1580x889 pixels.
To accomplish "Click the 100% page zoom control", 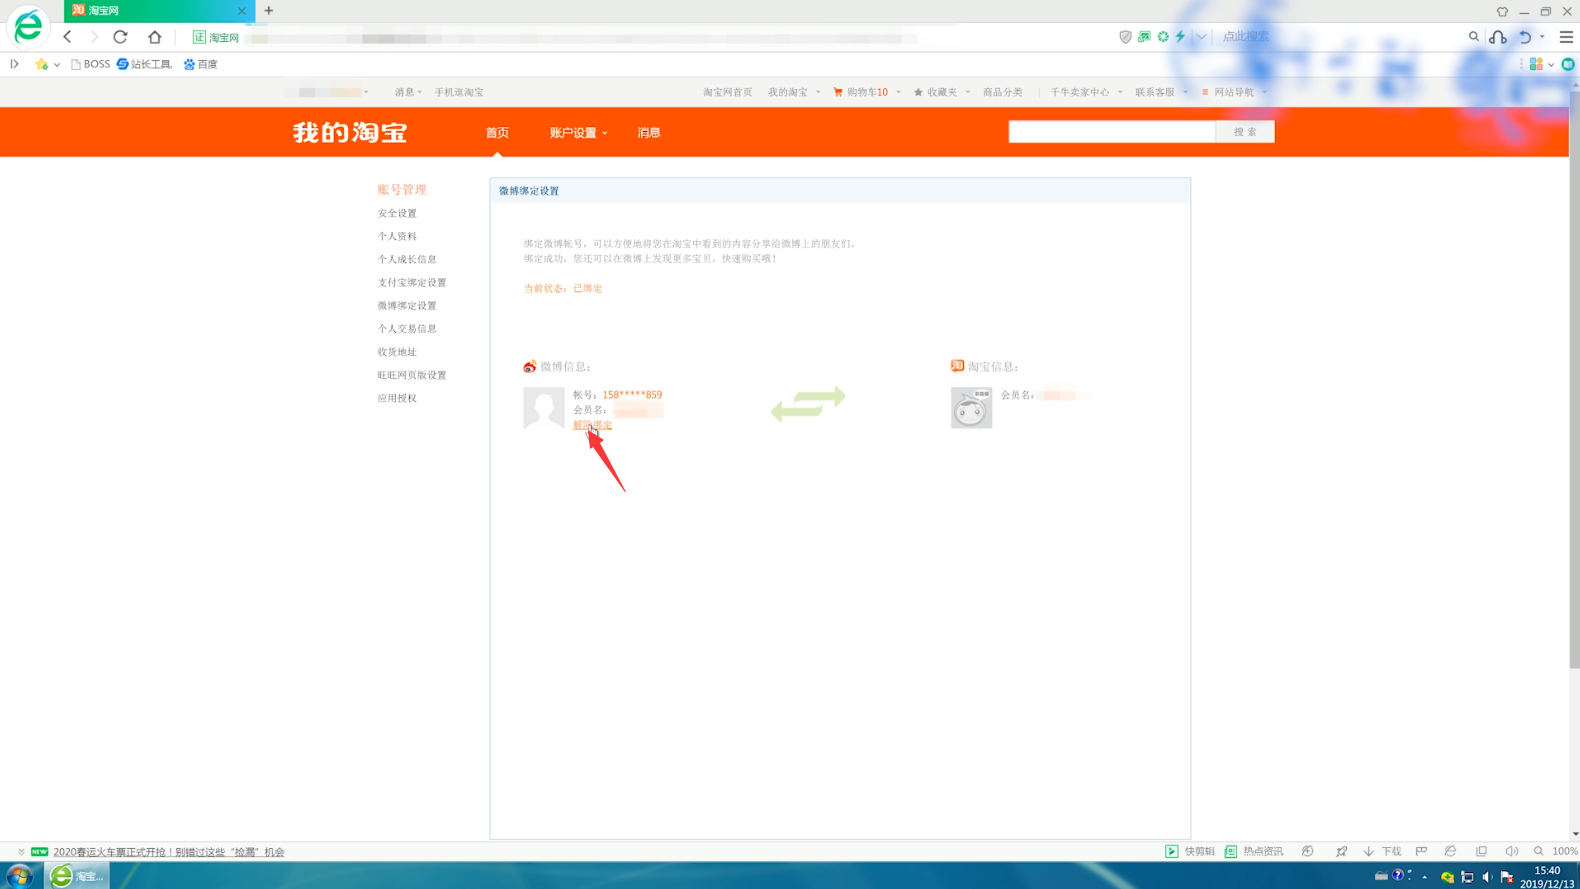I will pyautogui.click(x=1556, y=852).
